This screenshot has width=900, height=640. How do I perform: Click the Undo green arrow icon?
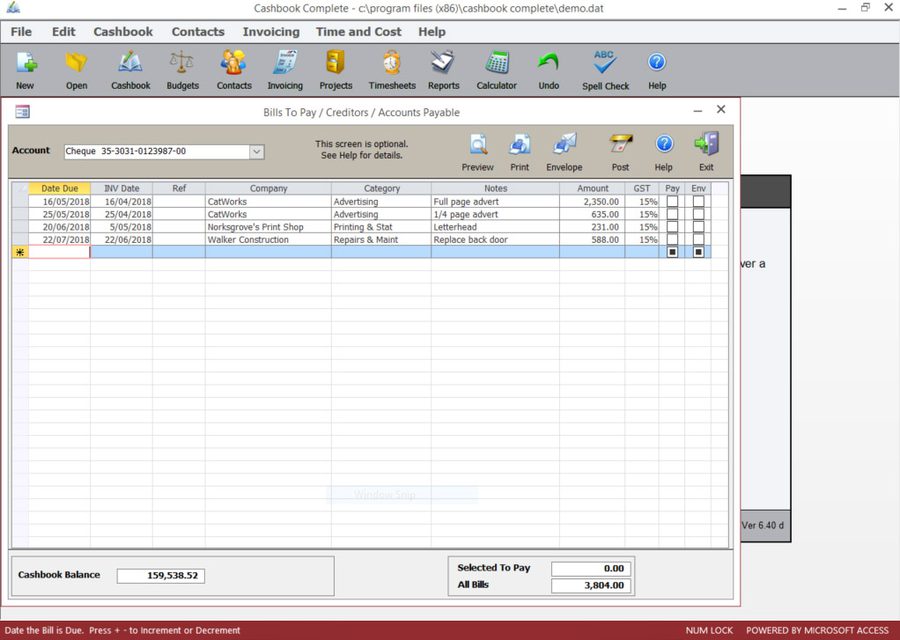coord(548,63)
